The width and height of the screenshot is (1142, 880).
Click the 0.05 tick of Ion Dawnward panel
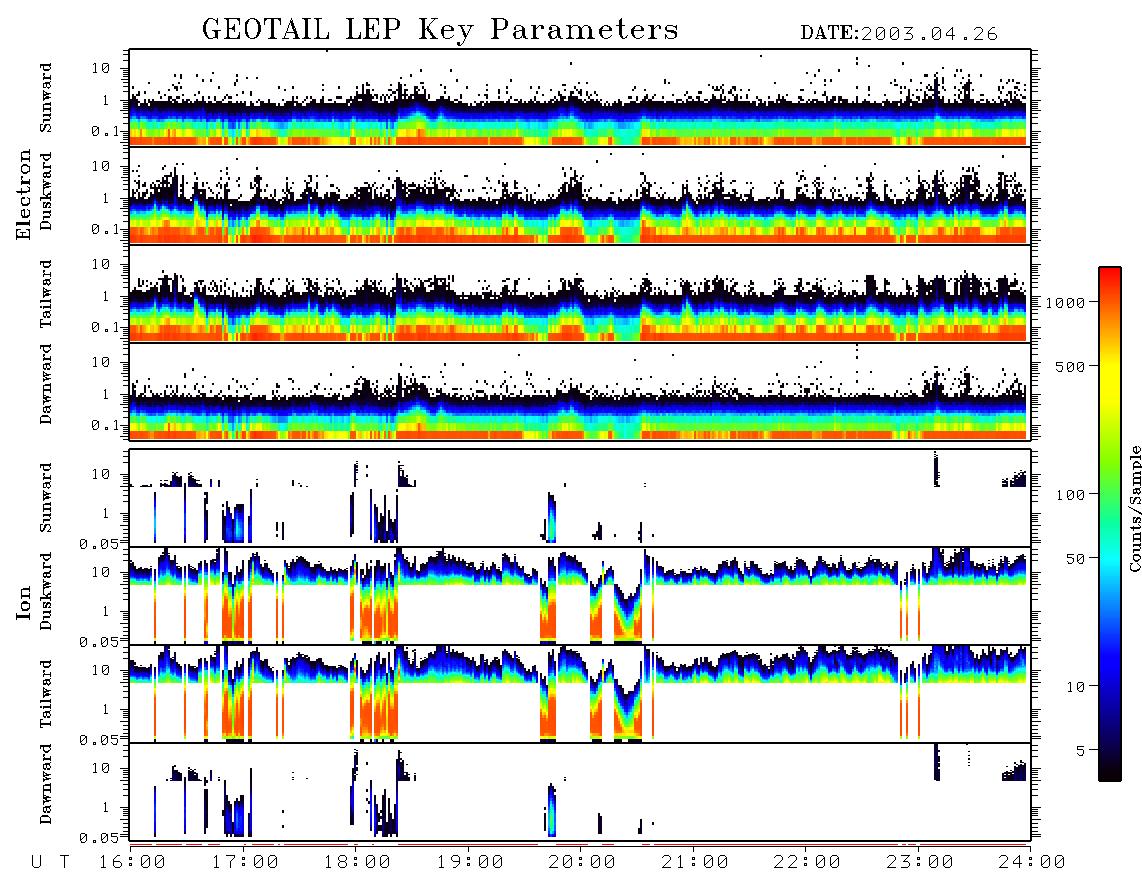(101, 838)
